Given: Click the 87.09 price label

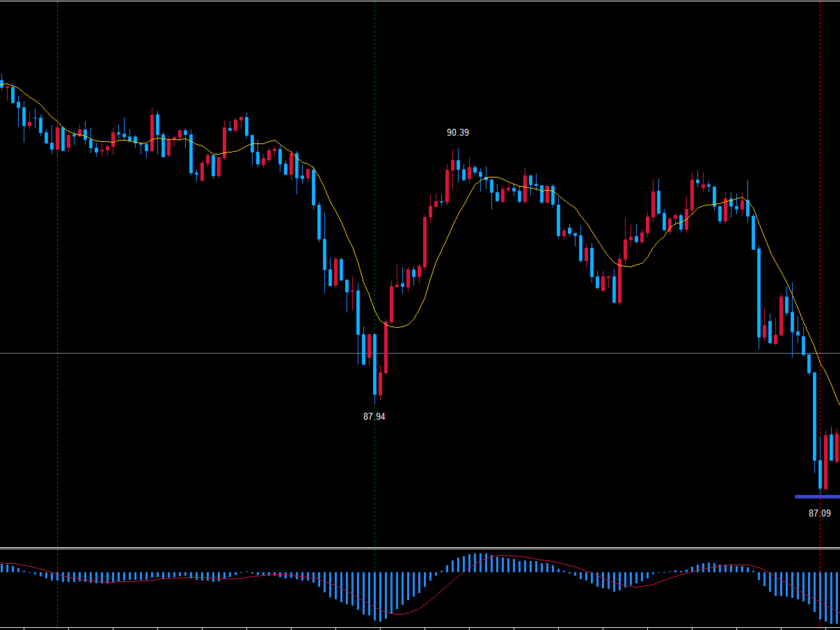Looking at the screenshot, I should pos(819,513).
